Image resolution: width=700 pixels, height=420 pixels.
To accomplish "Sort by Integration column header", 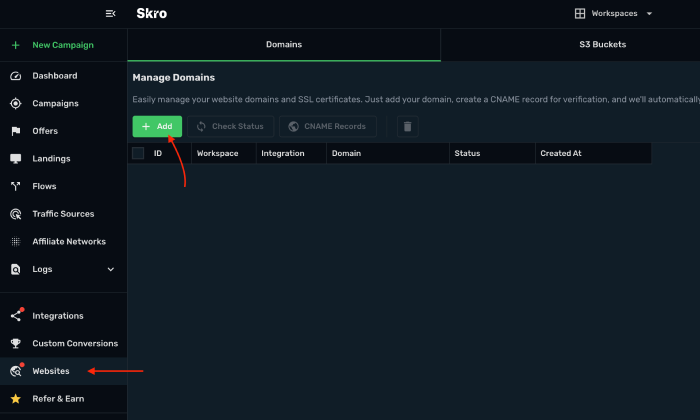I will point(283,154).
